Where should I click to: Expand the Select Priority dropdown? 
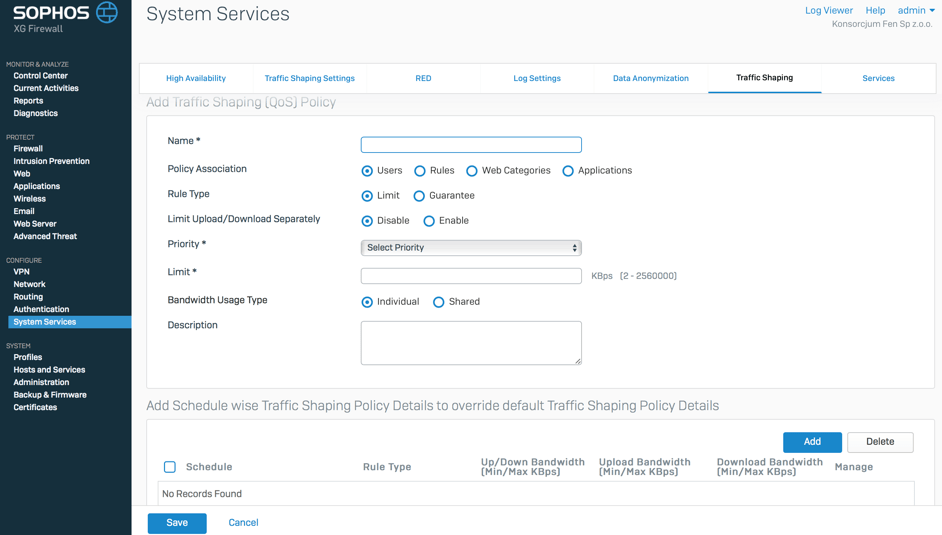pos(471,248)
